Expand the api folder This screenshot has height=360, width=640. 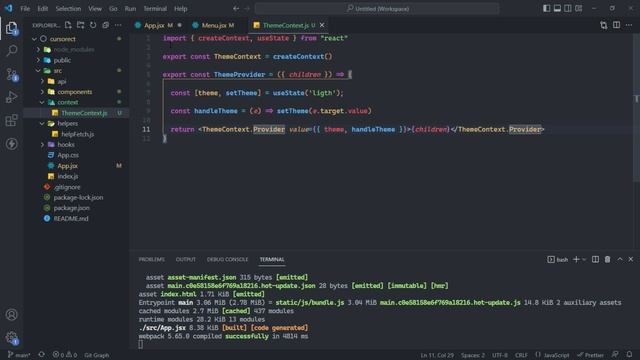click(42, 81)
